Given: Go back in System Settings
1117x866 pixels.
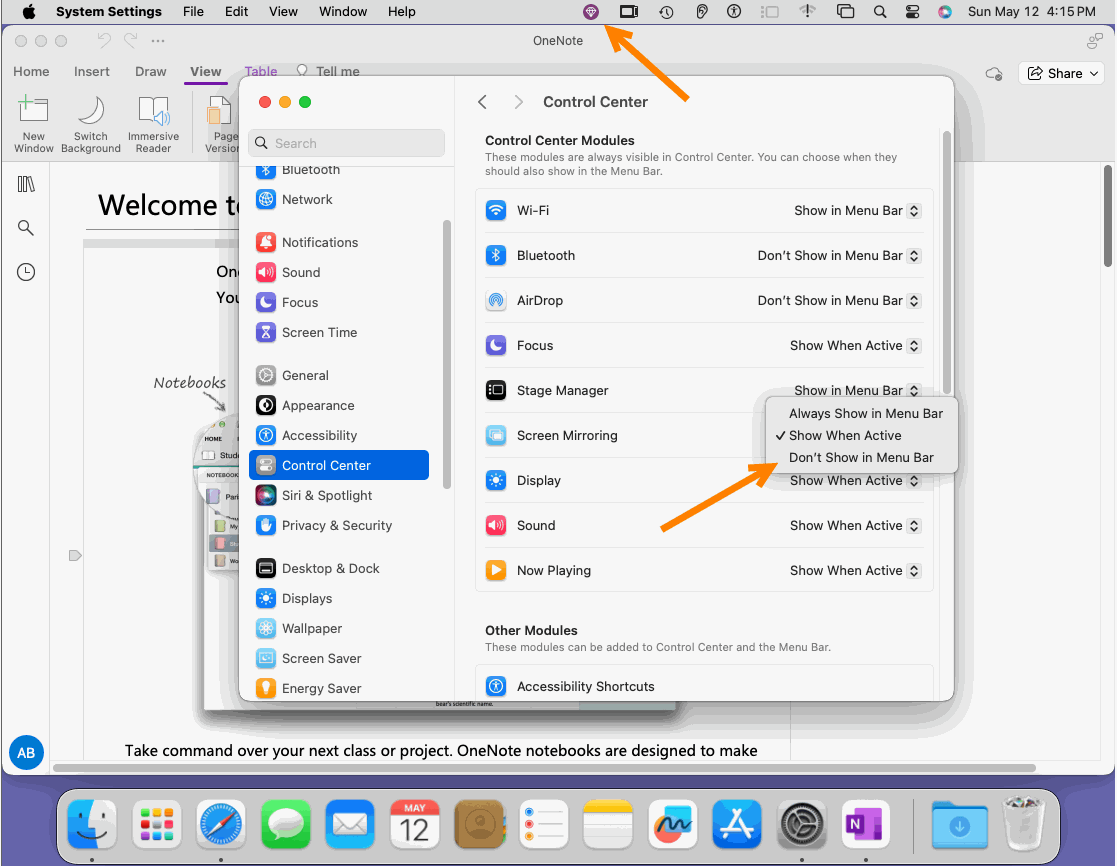Looking at the screenshot, I should click(x=482, y=102).
